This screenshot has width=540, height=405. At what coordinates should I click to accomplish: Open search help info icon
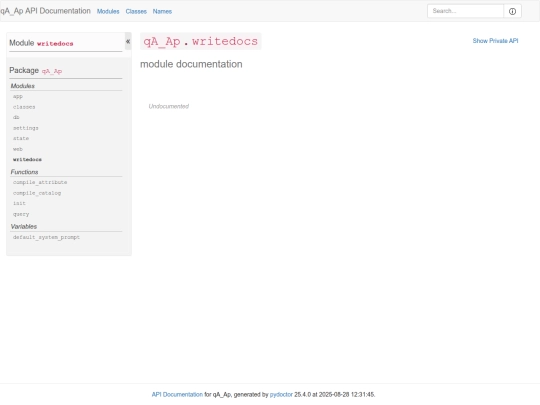[512, 11]
